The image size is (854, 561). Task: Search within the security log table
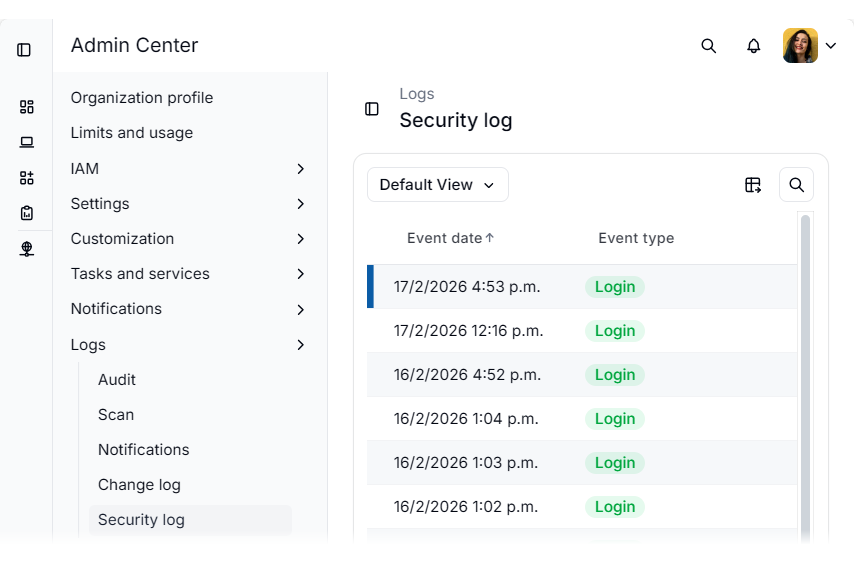pyautogui.click(x=797, y=185)
